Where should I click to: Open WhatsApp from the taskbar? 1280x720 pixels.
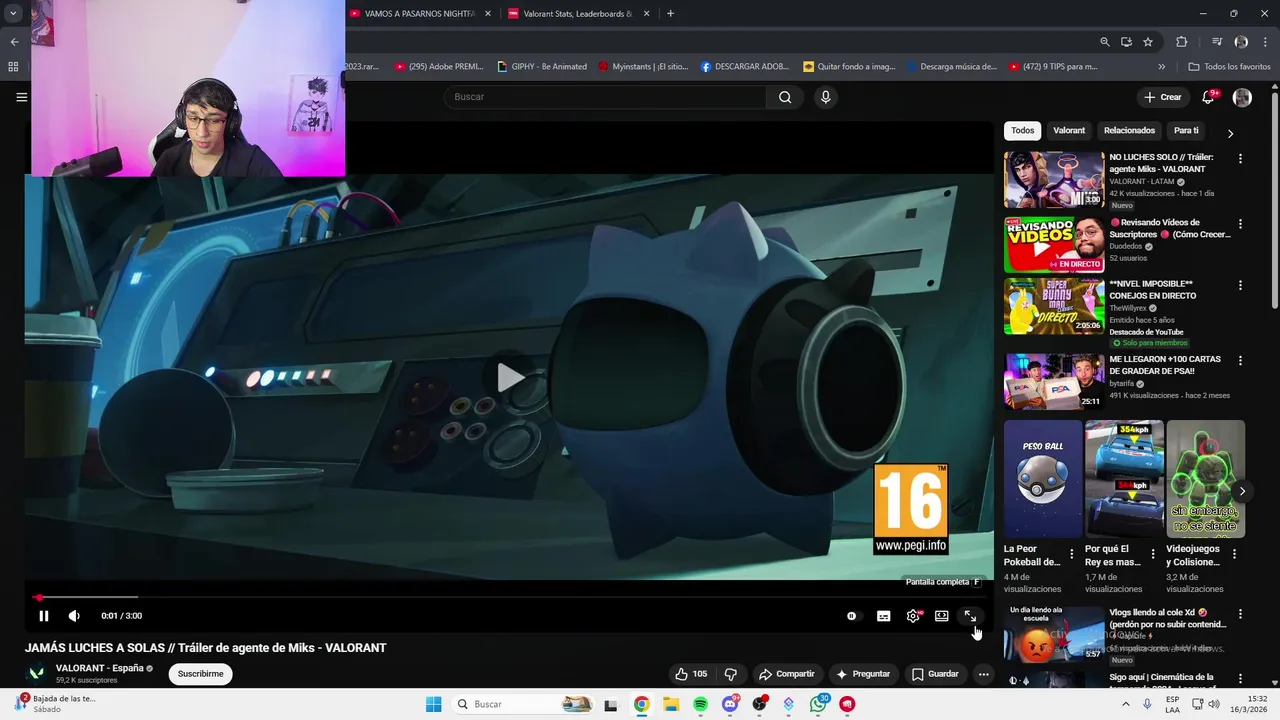click(x=818, y=704)
